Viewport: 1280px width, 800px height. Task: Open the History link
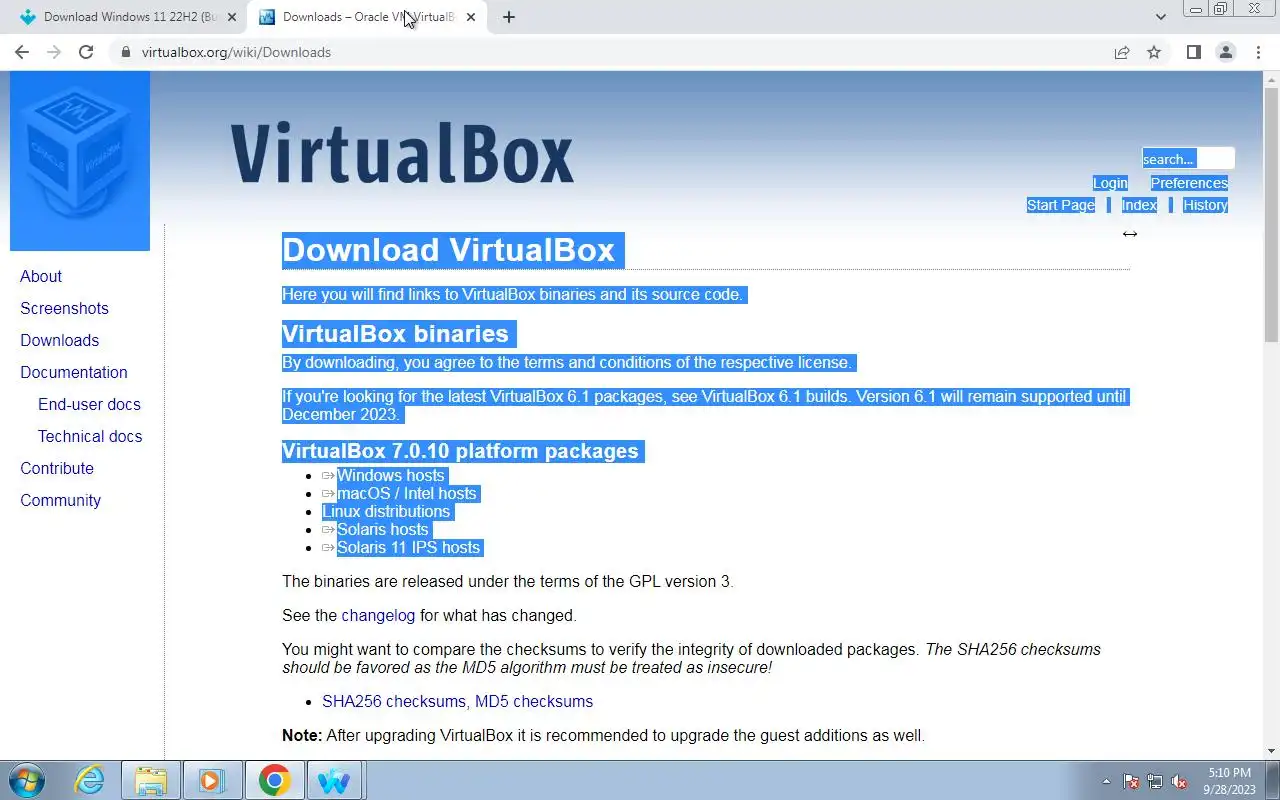click(x=1205, y=205)
